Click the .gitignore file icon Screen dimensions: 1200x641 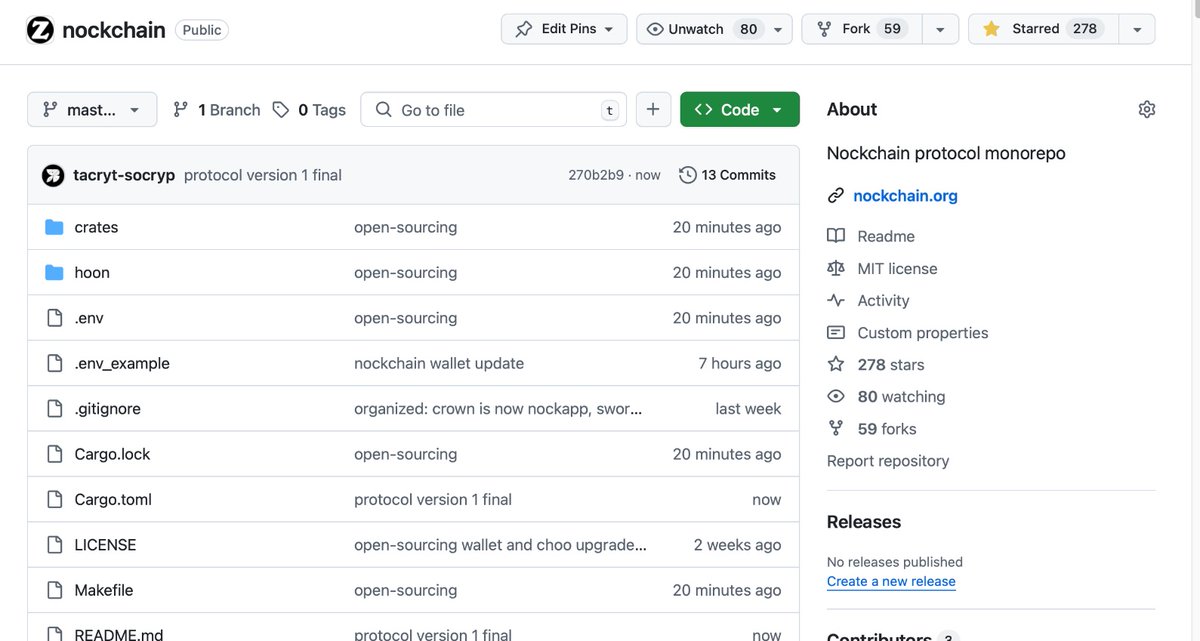point(55,408)
